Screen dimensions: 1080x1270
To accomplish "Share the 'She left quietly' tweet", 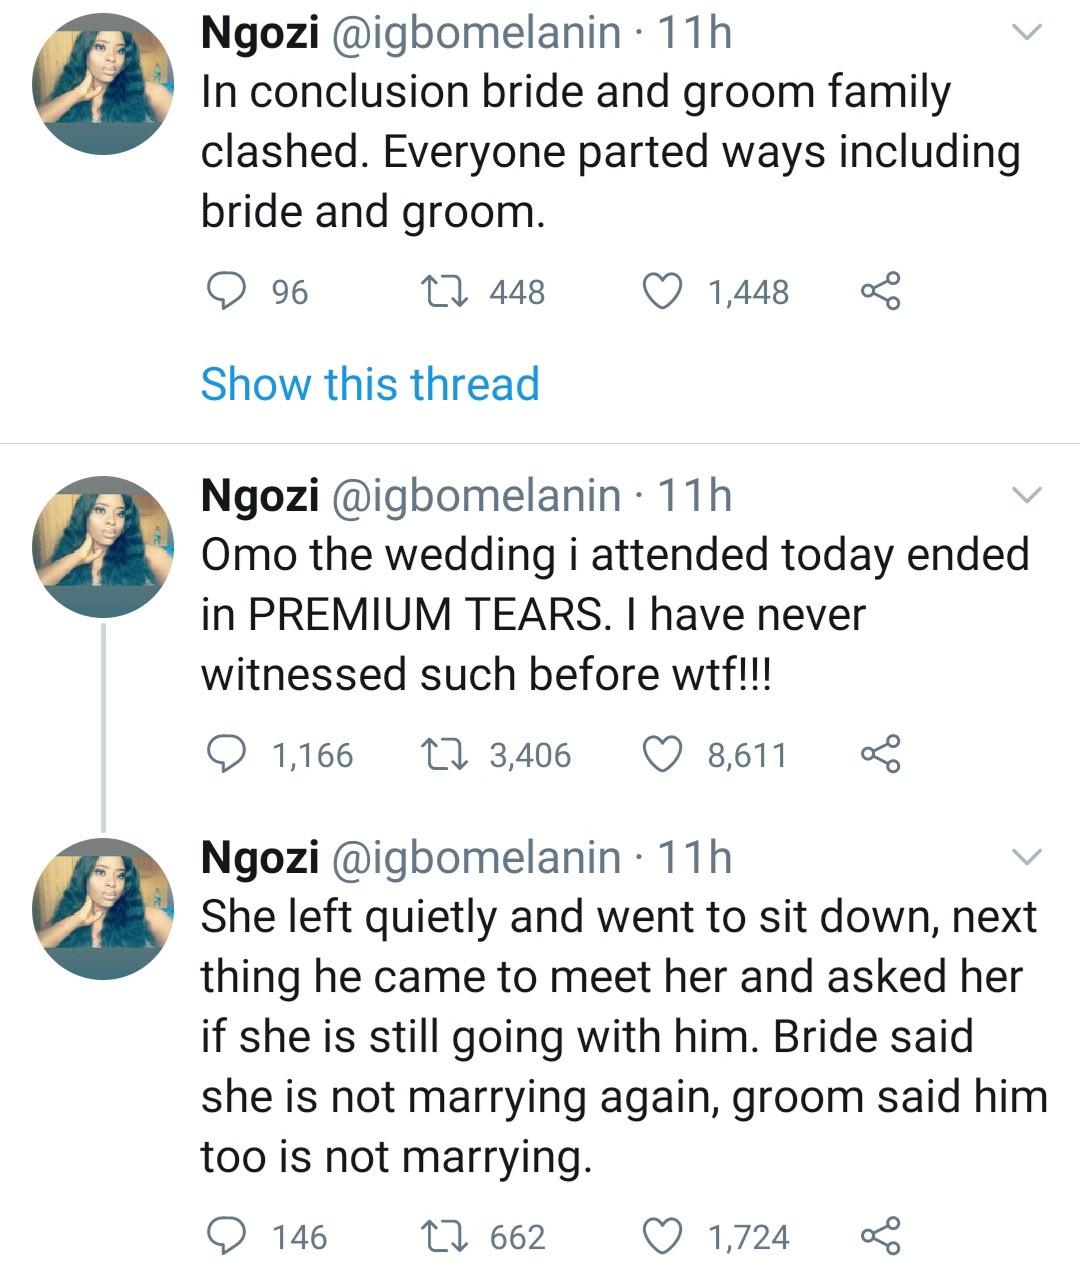I will point(880,1237).
